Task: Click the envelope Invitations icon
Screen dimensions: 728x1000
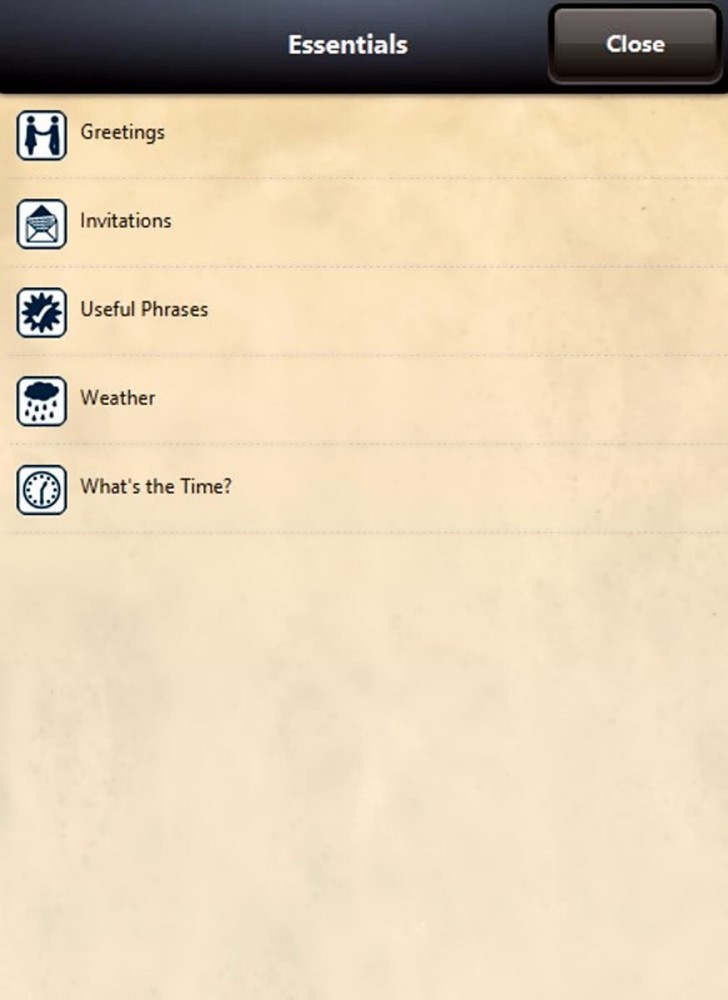Action: [x=41, y=223]
